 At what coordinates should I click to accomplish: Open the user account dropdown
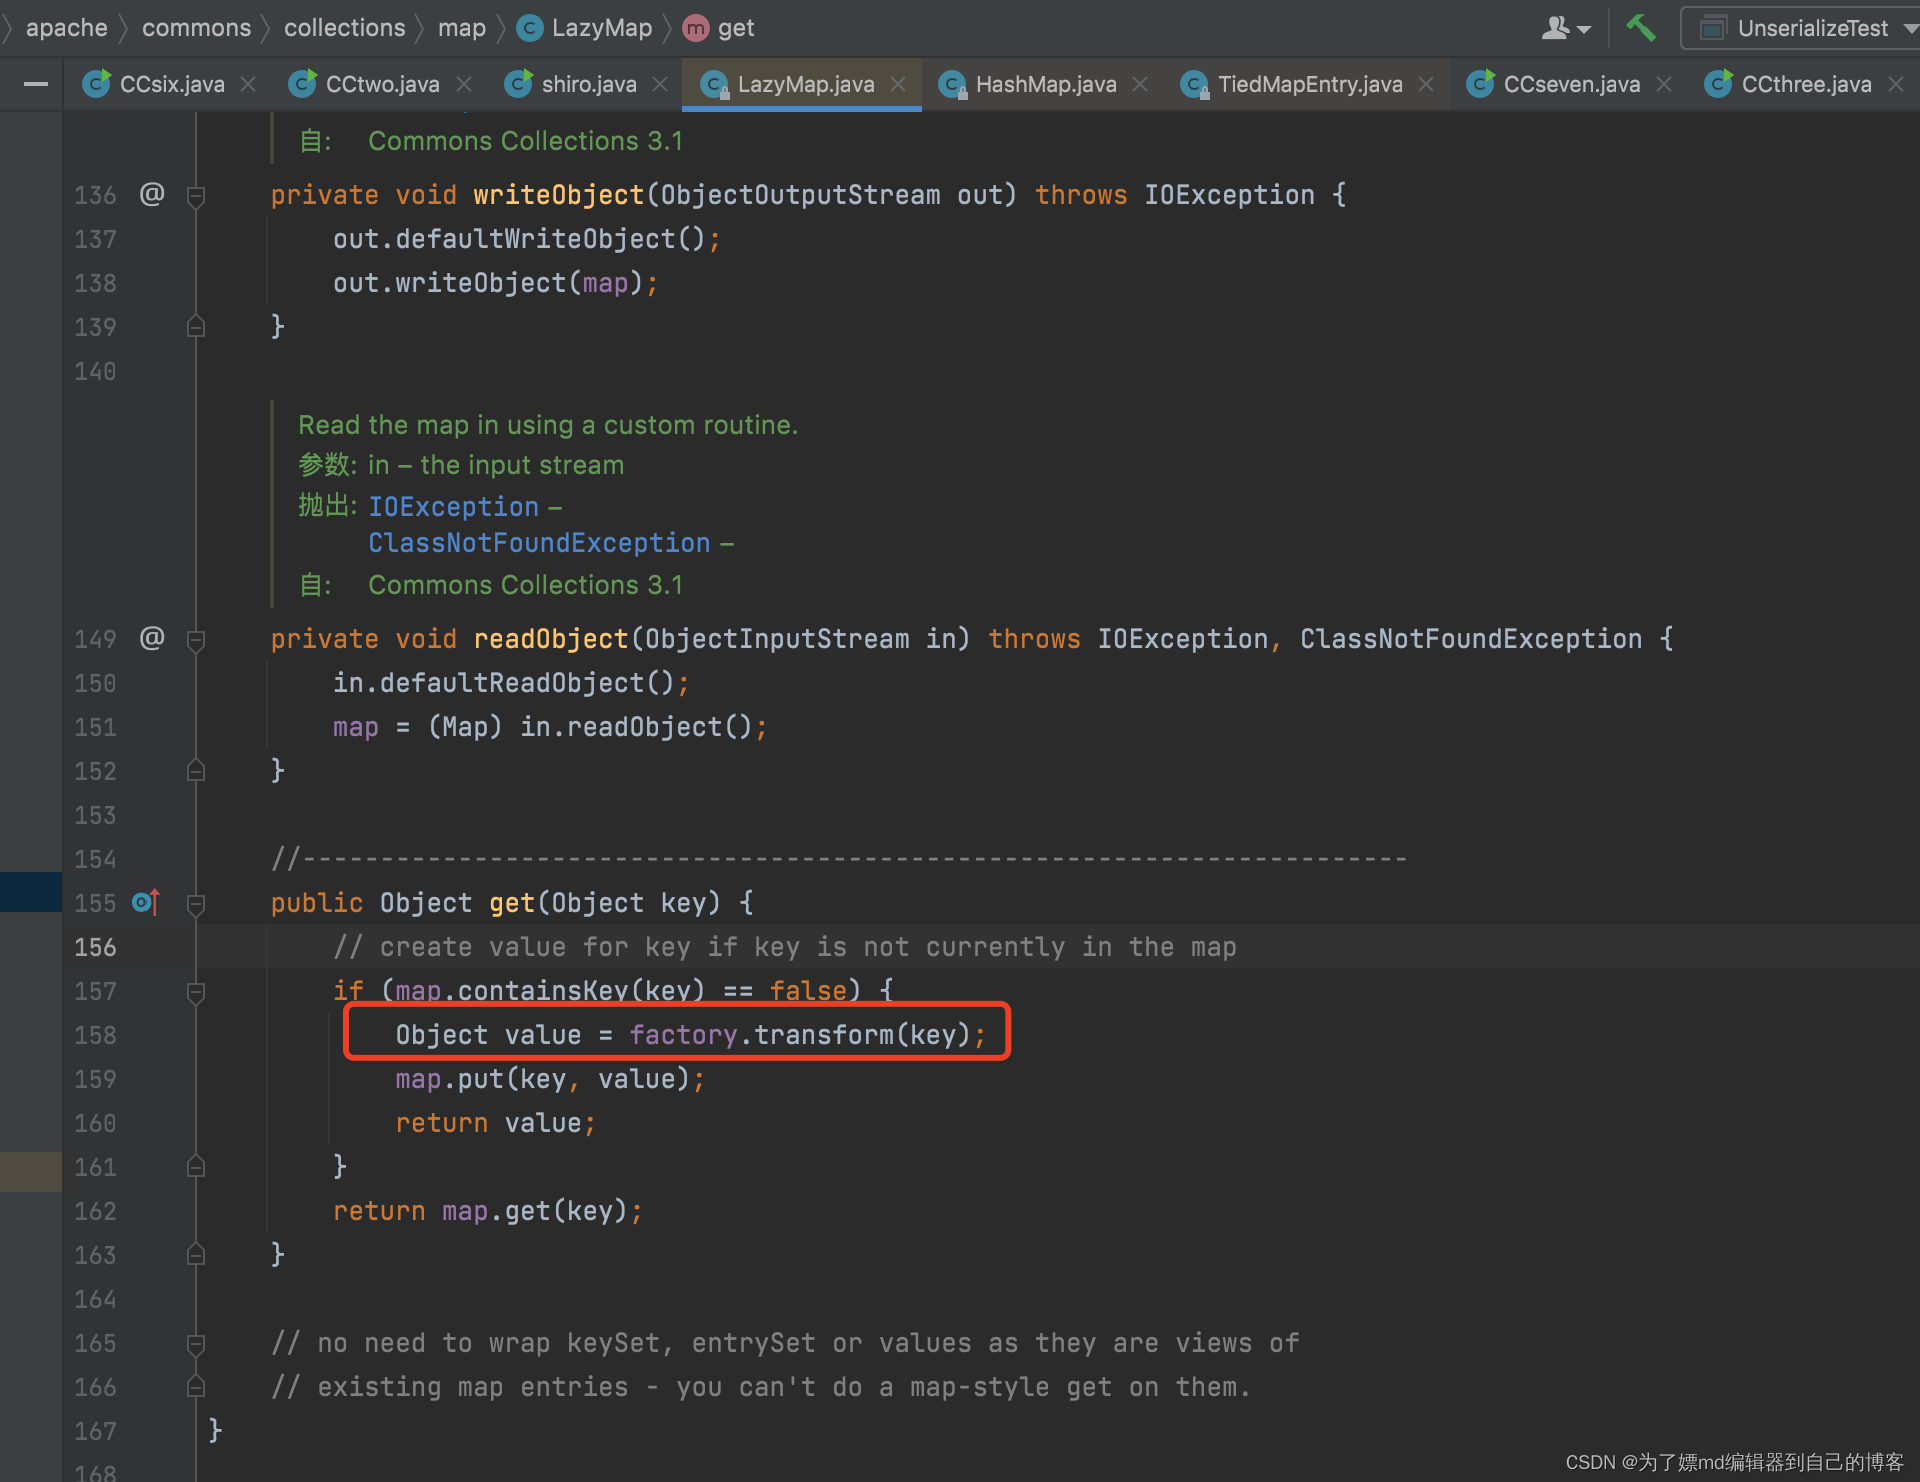click(x=1566, y=28)
